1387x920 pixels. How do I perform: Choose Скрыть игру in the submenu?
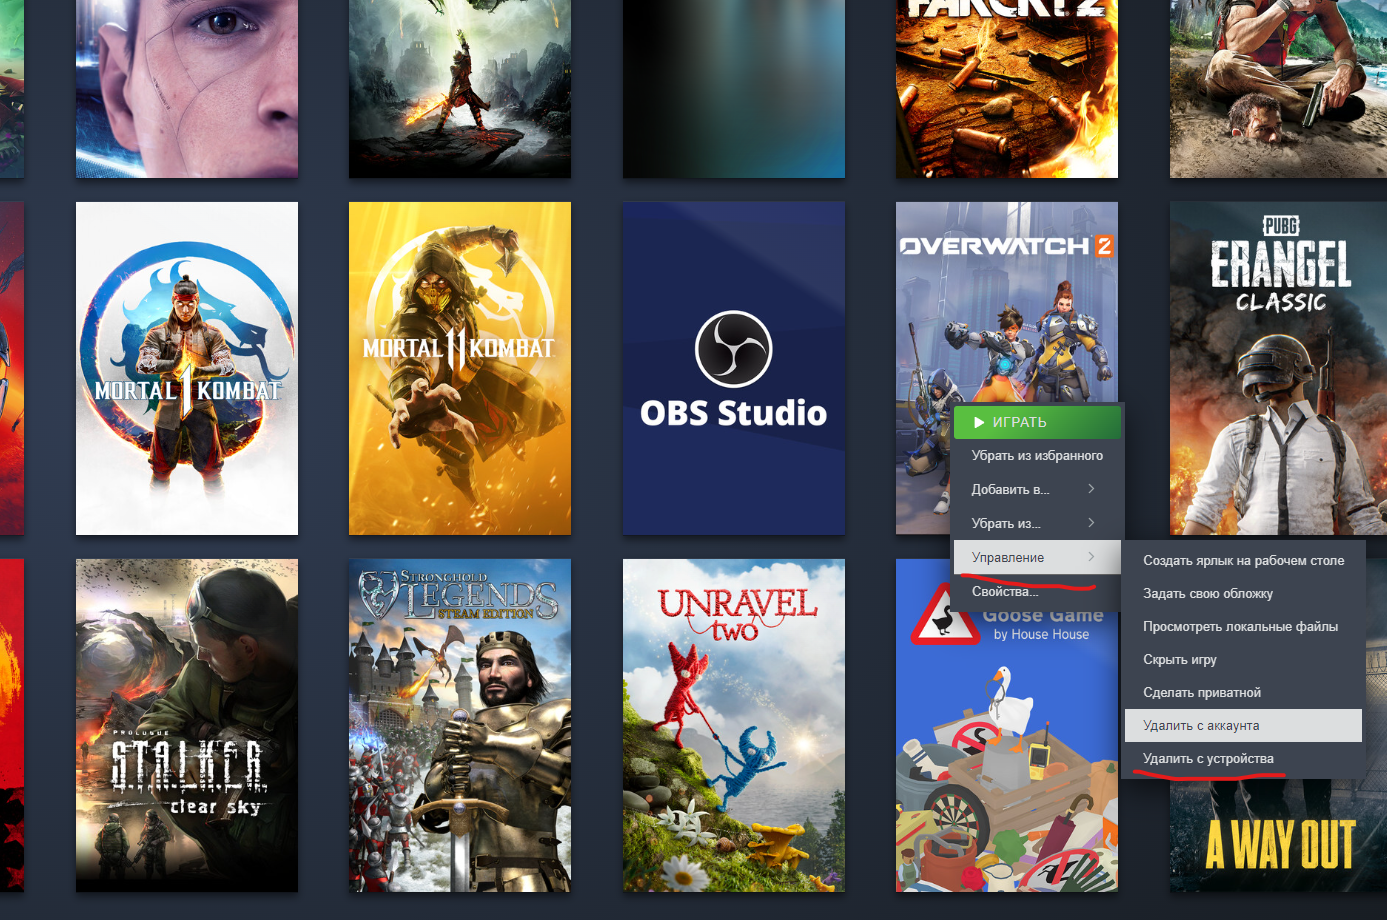(1243, 660)
